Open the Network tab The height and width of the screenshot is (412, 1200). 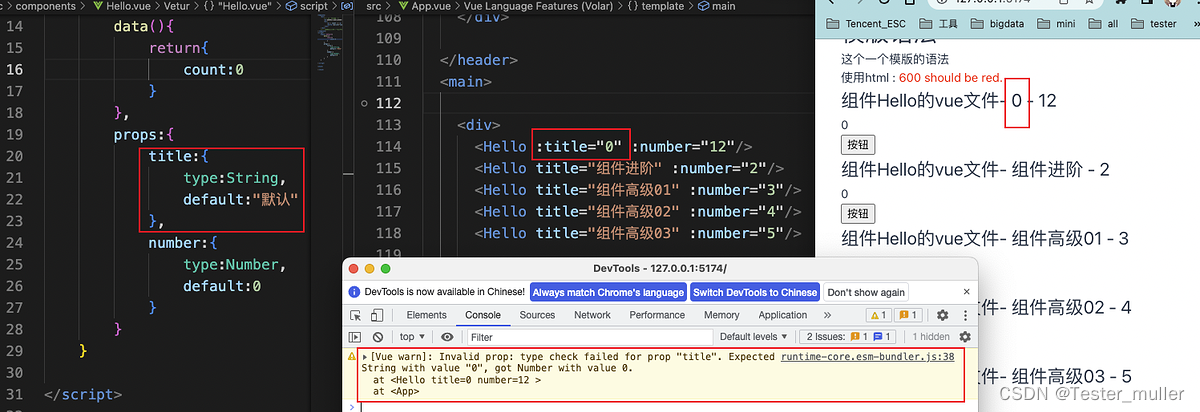(x=592, y=315)
